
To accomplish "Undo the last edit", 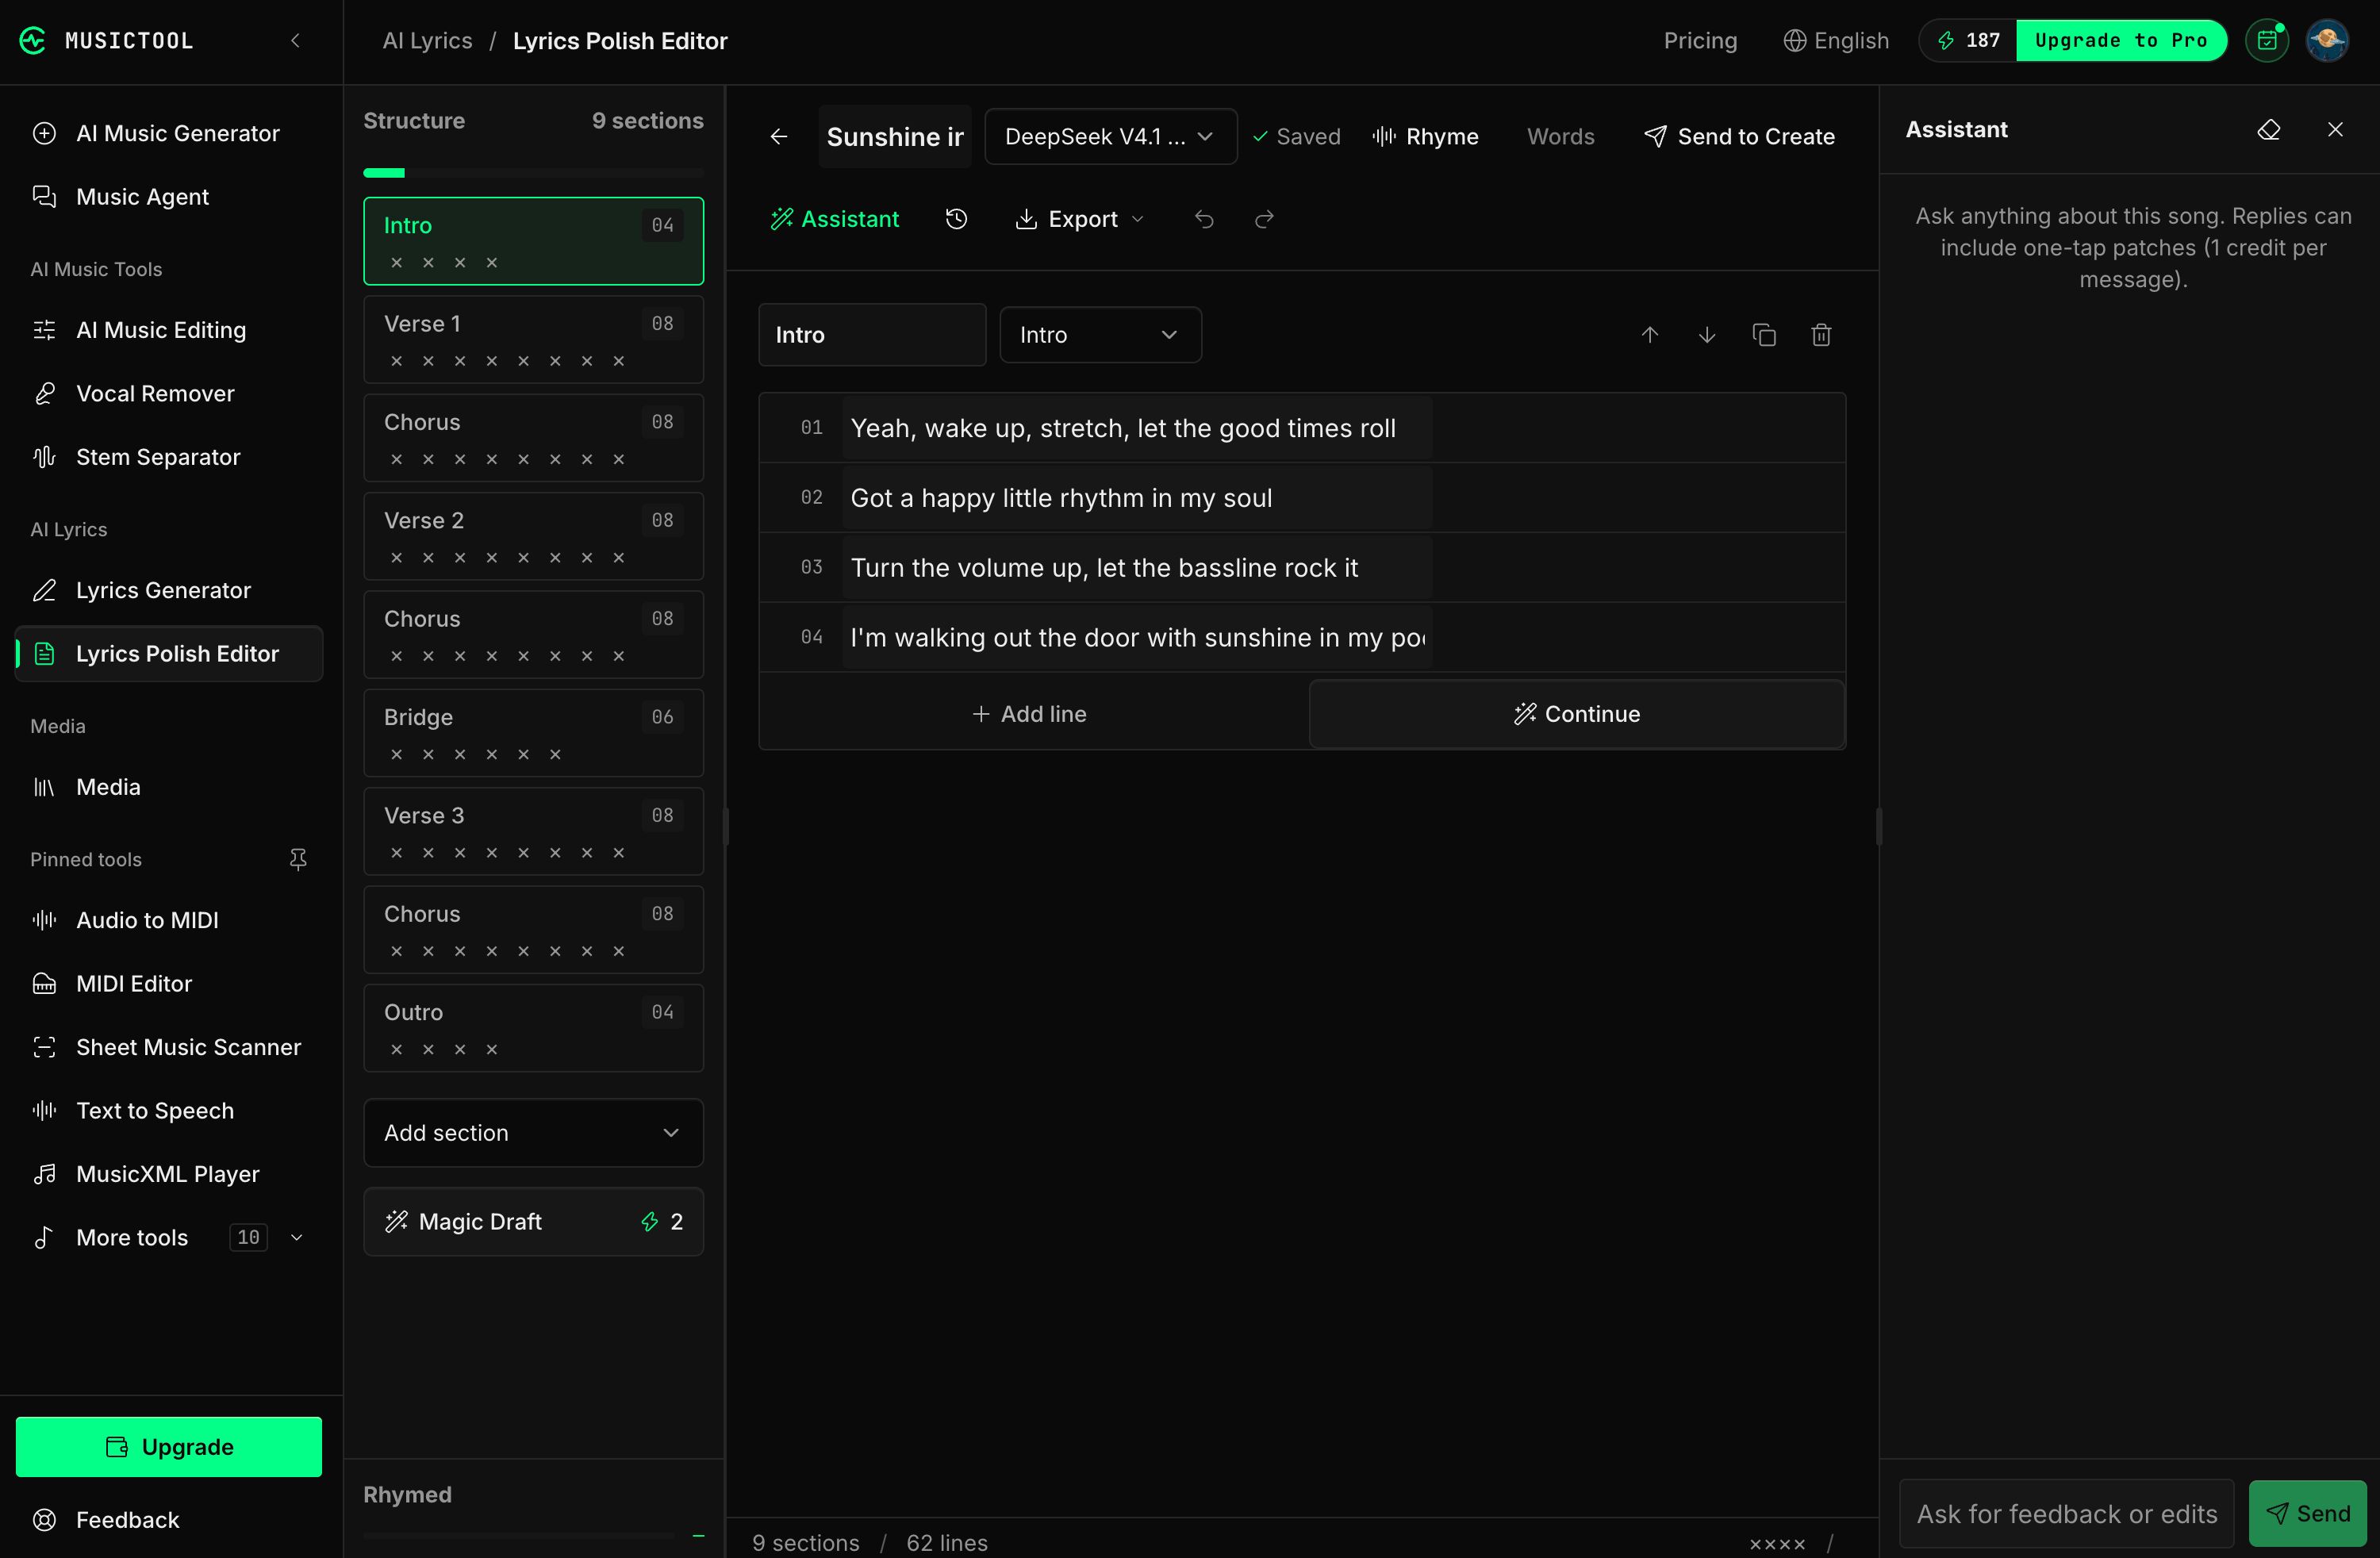I will 1204,219.
